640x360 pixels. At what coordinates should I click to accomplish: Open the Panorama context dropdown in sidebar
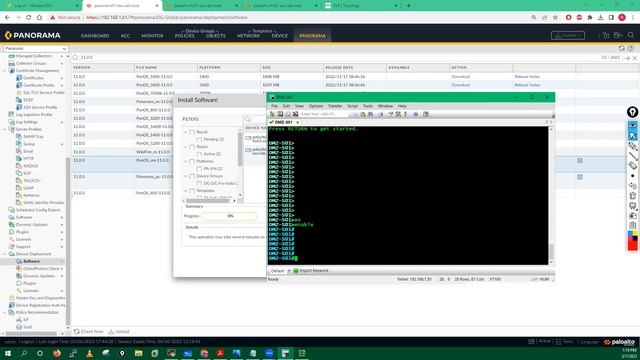point(36,49)
